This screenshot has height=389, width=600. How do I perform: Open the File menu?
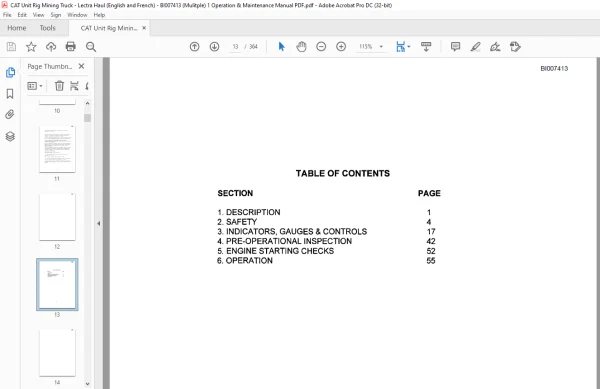7,15
